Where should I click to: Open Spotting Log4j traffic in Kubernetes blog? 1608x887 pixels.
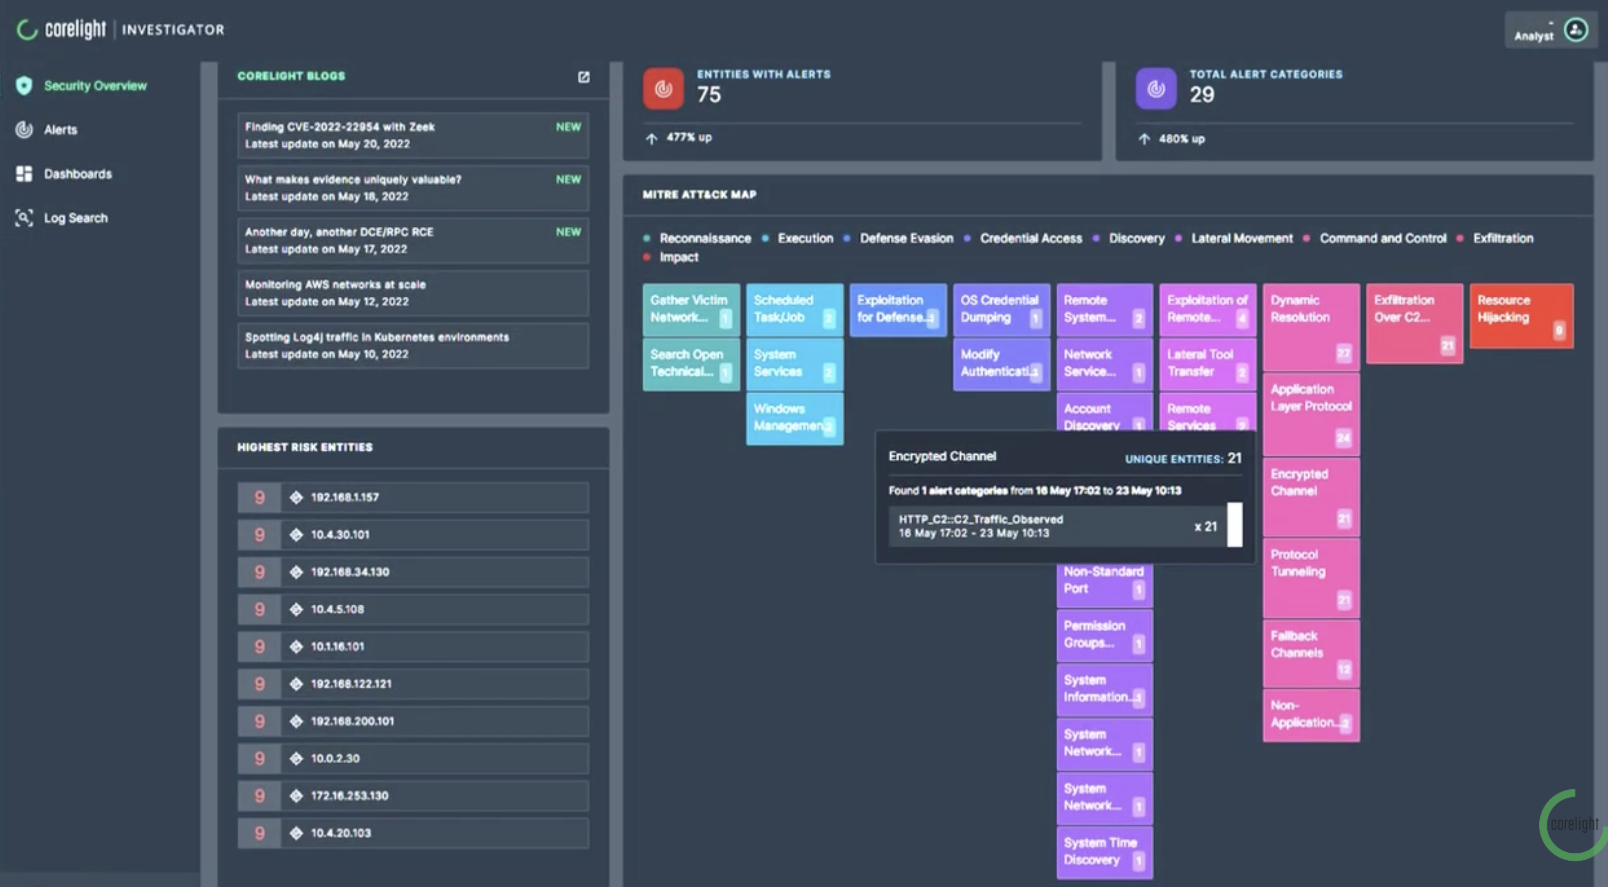pos(413,346)
